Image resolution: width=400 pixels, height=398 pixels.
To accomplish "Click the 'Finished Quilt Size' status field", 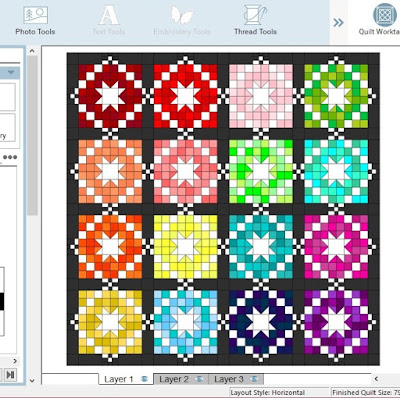I will pos(366,392).
